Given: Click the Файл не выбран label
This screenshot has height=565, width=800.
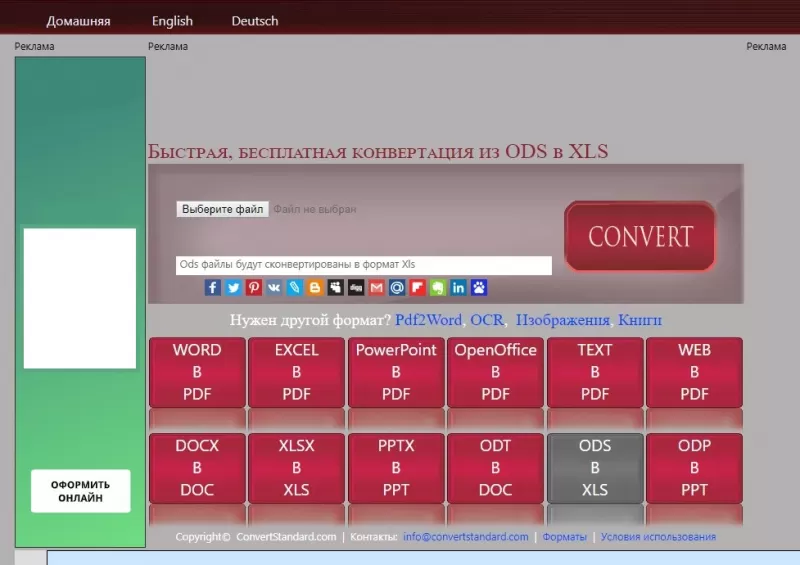Looking at the screenshot, I should [315, 209].
